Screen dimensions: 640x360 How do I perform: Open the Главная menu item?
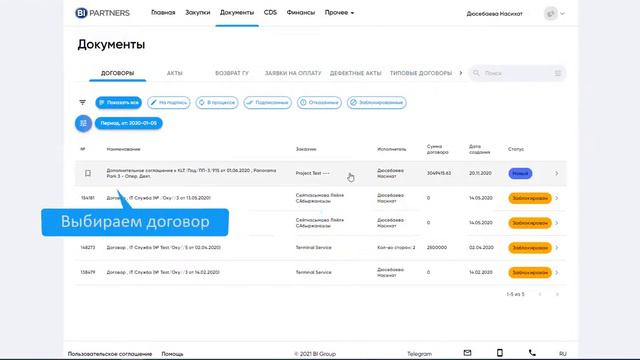point(163,13)
